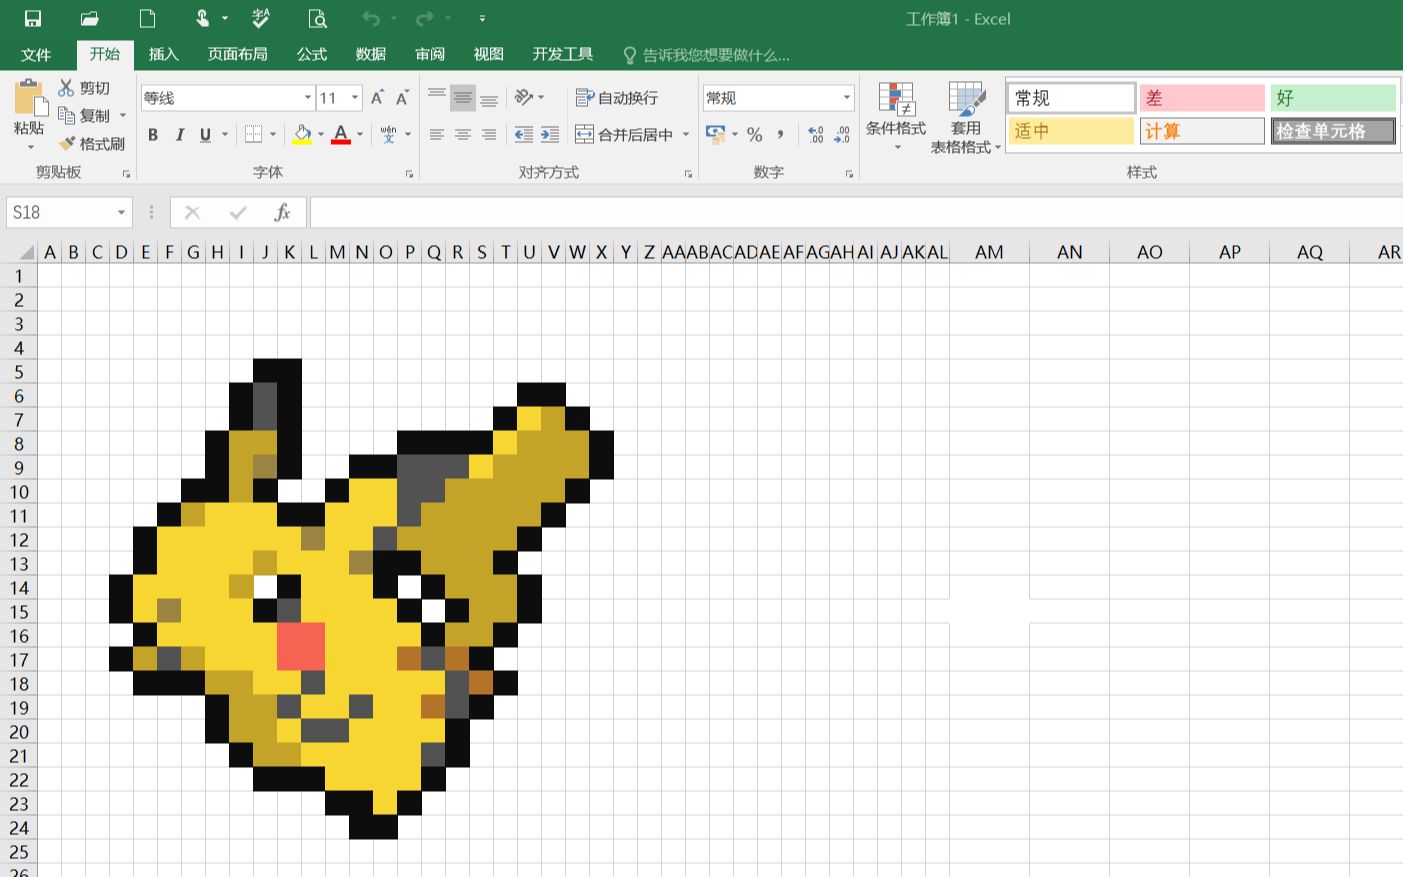Click the Redo arrow icon

tap(425, 18)
